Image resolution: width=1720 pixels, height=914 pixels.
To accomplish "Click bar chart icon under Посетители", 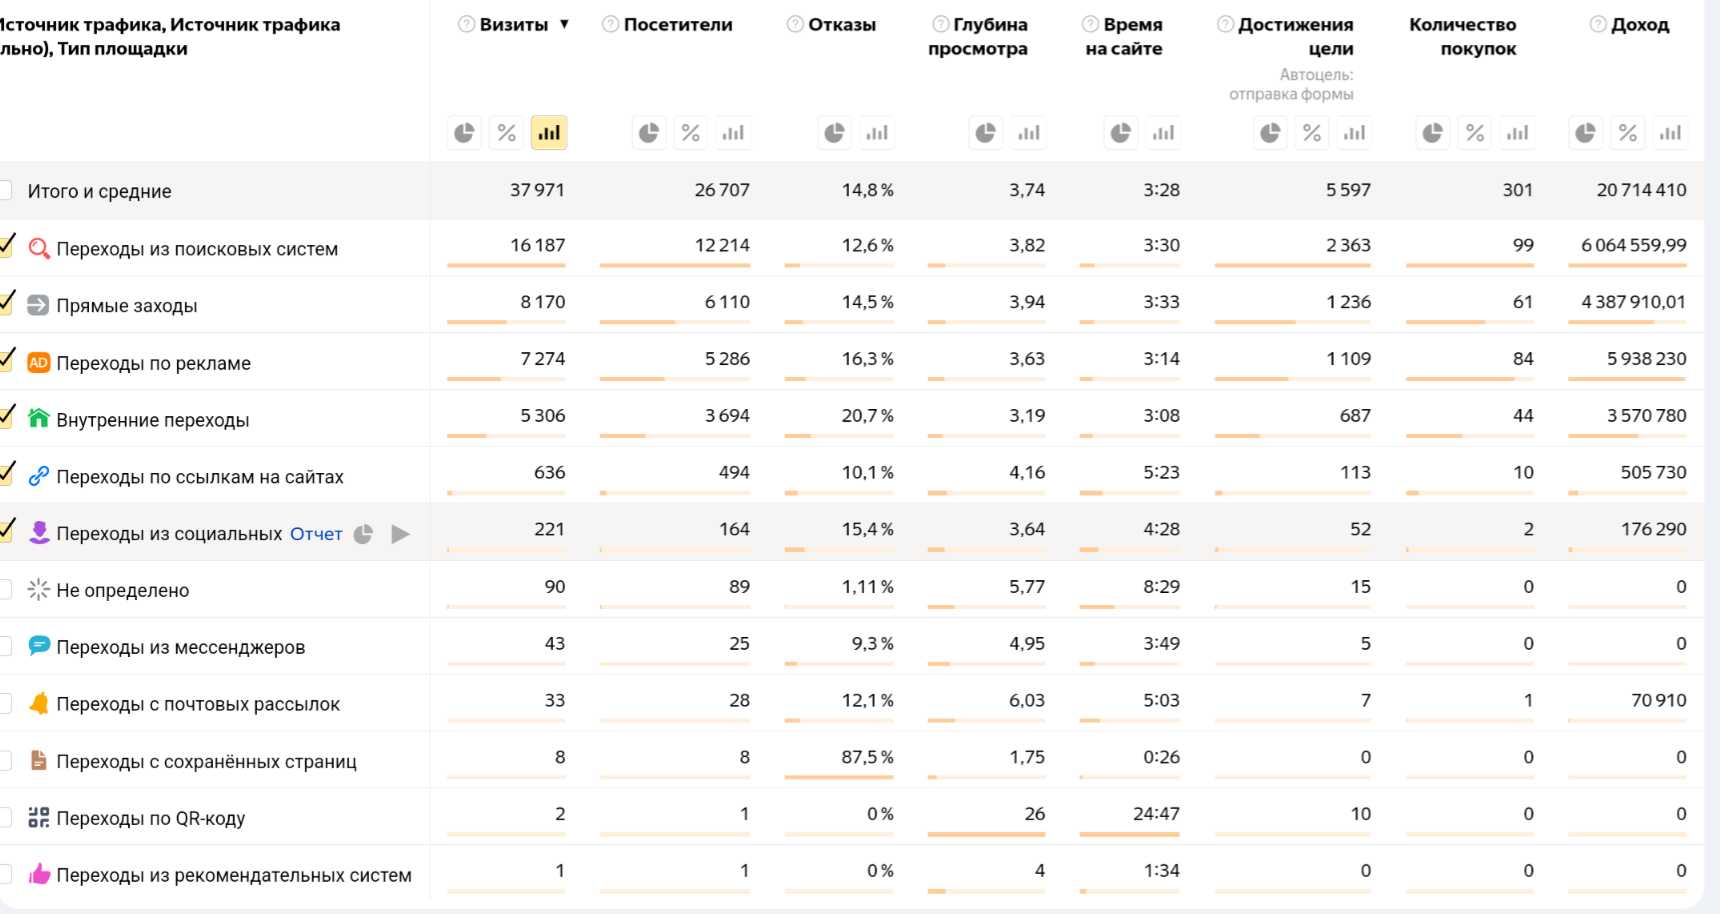I will pyautogui.click(x=733, y=133).
